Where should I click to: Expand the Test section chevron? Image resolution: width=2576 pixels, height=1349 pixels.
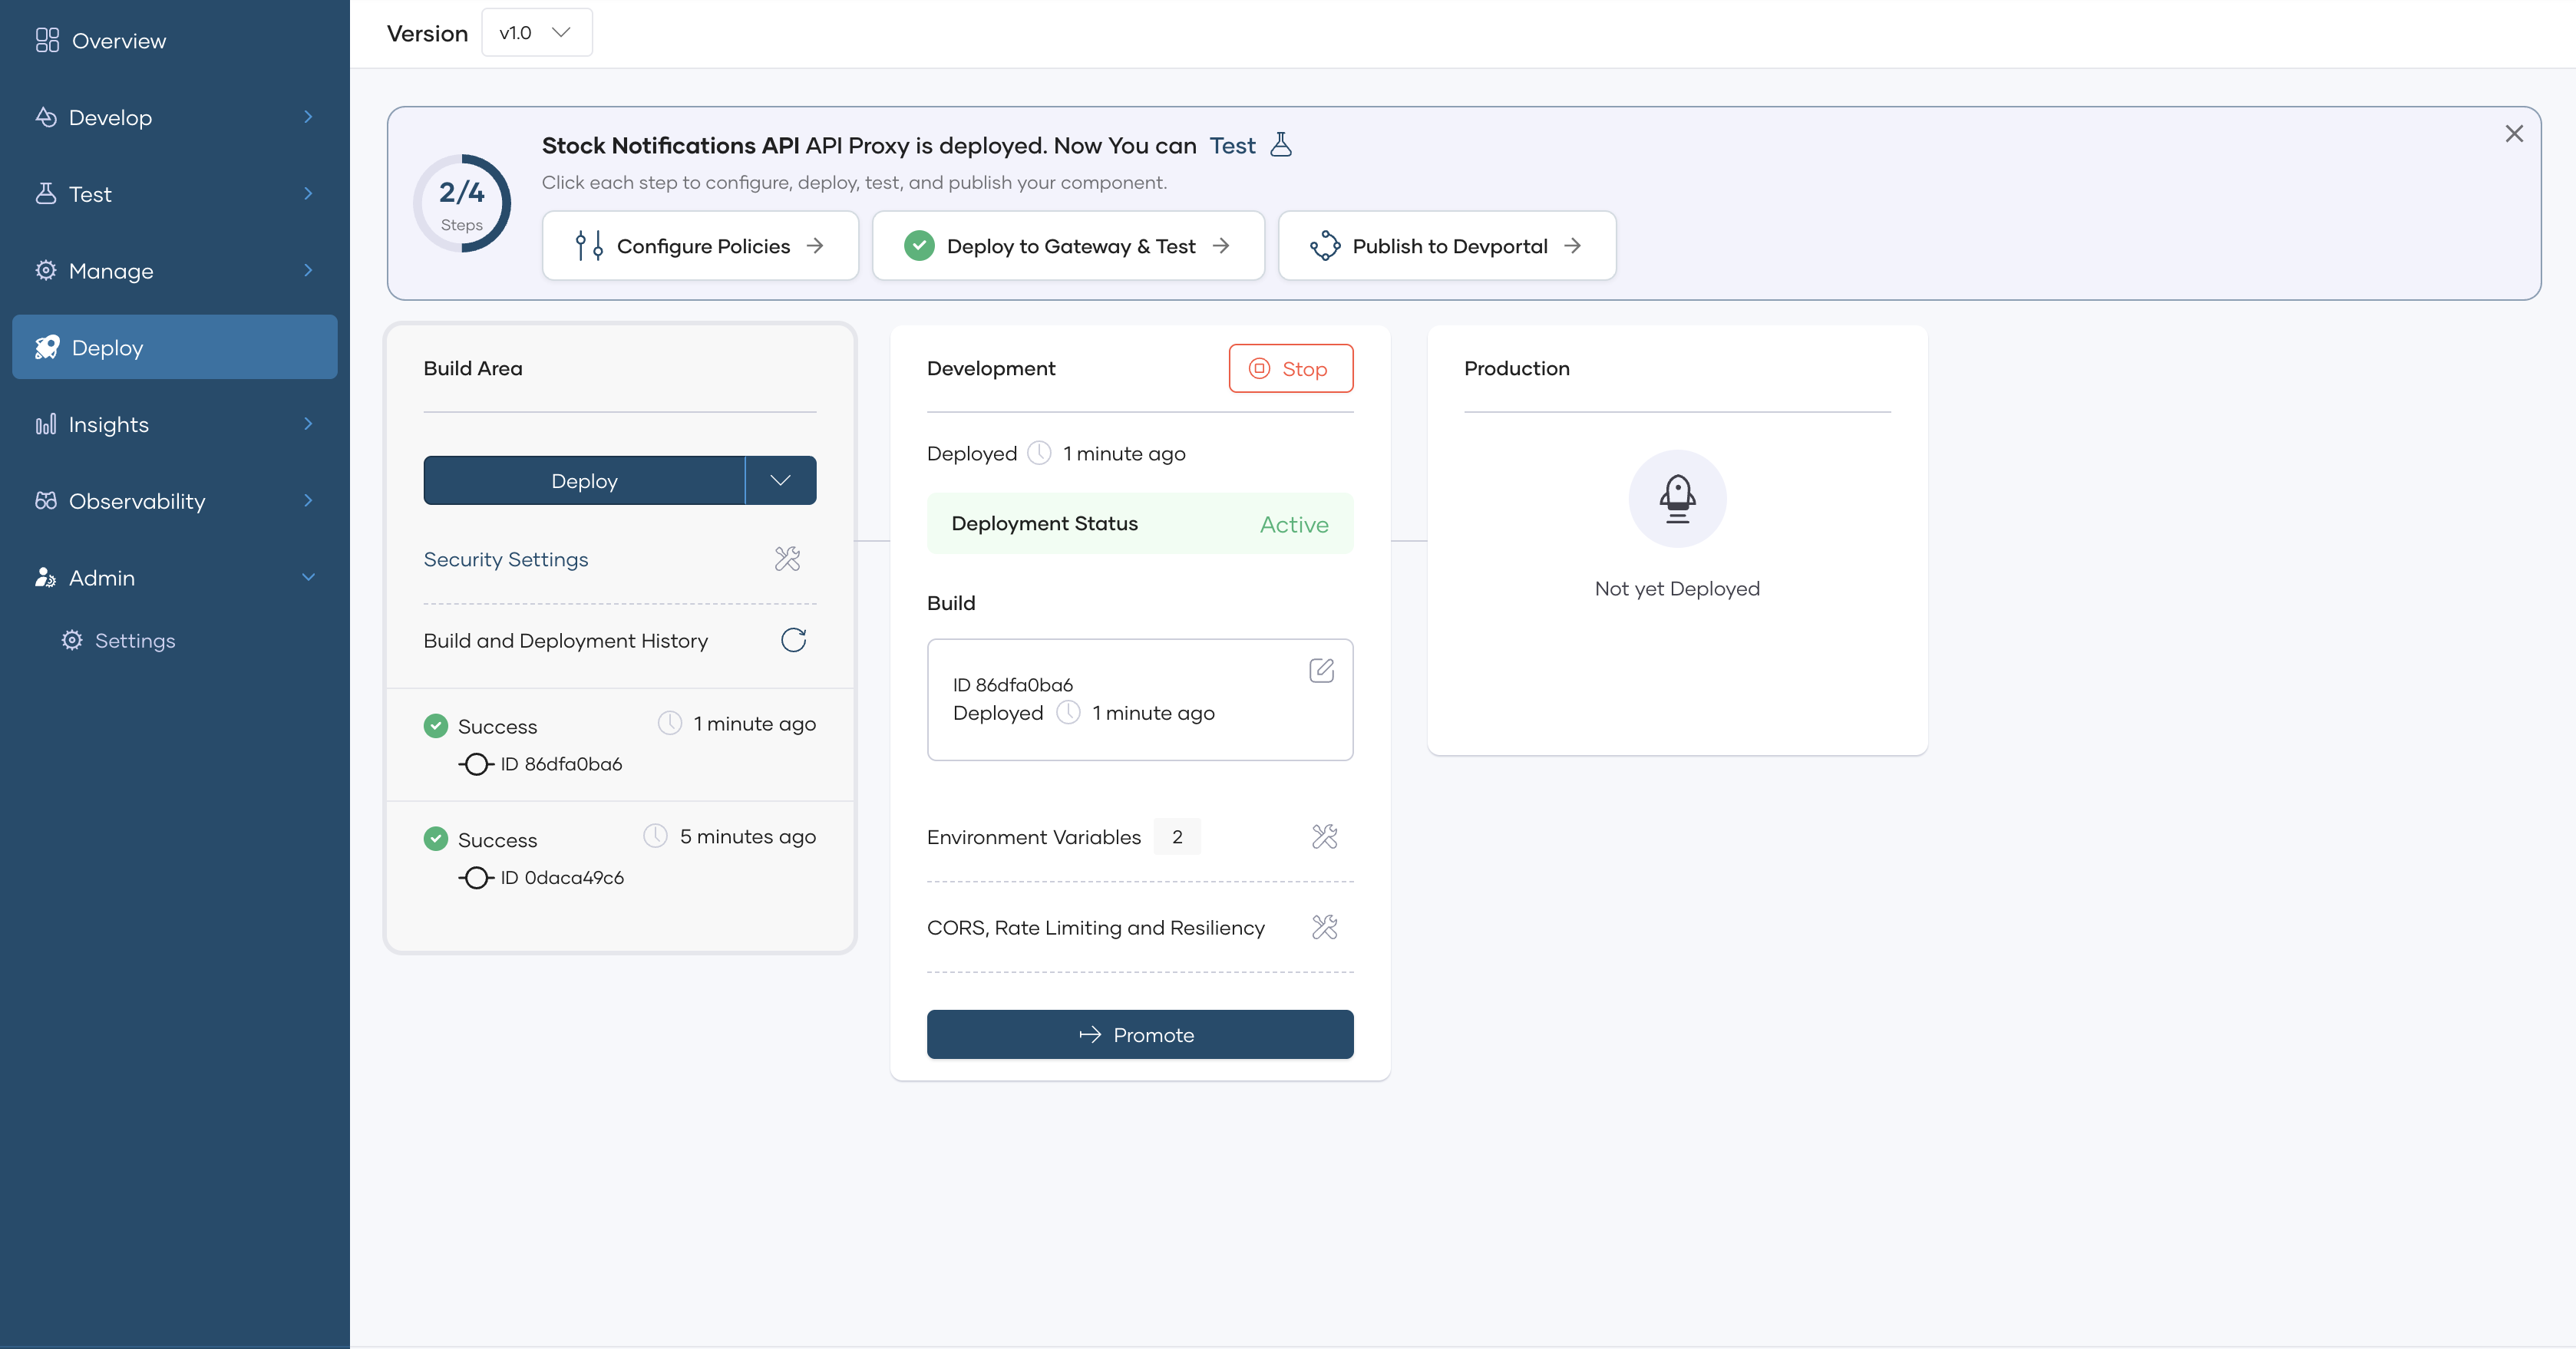[308, 194]
